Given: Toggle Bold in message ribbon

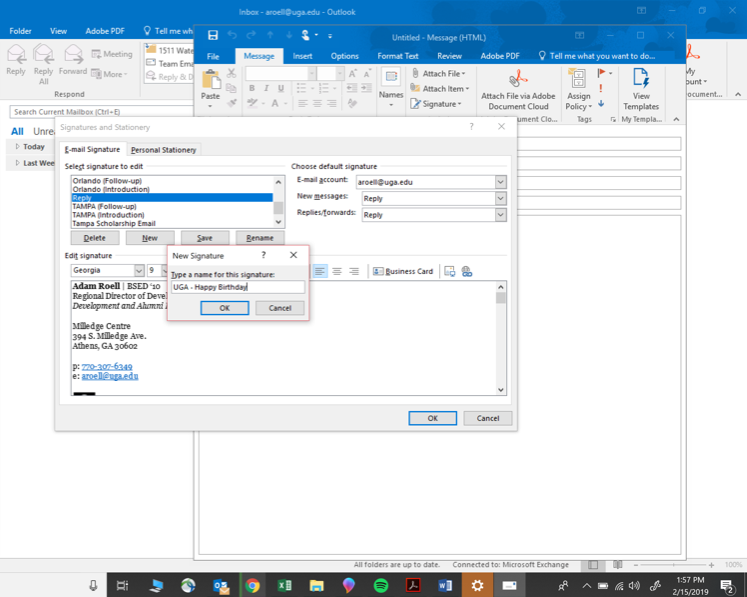Looking at the screenshot, I should 252,88.
